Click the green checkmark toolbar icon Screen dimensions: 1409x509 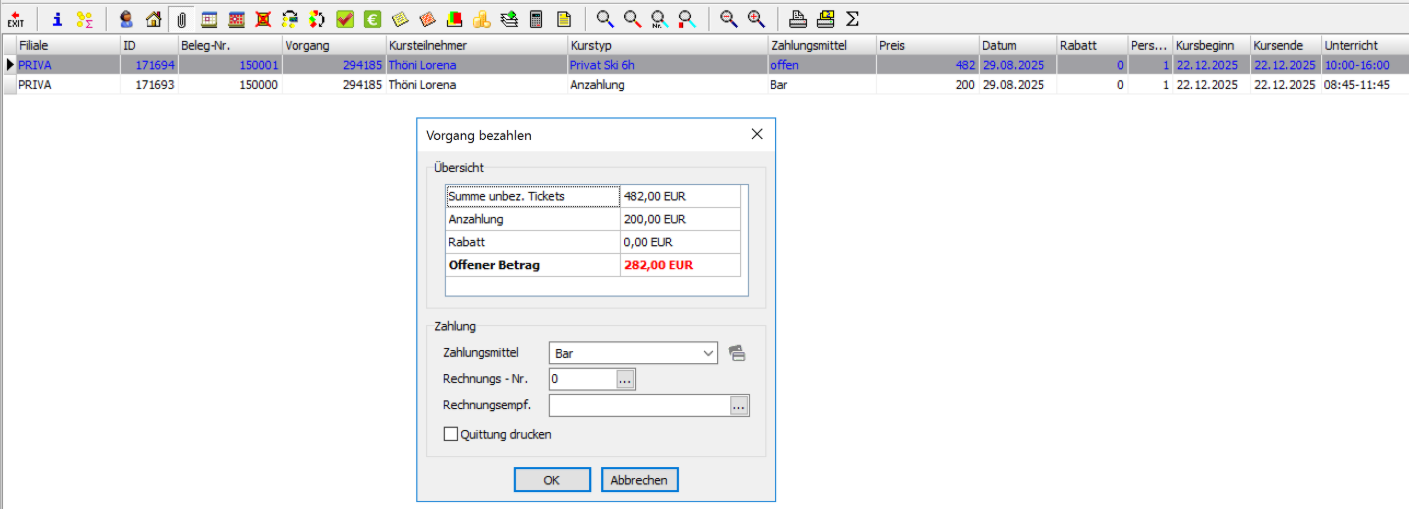[345, 19]
